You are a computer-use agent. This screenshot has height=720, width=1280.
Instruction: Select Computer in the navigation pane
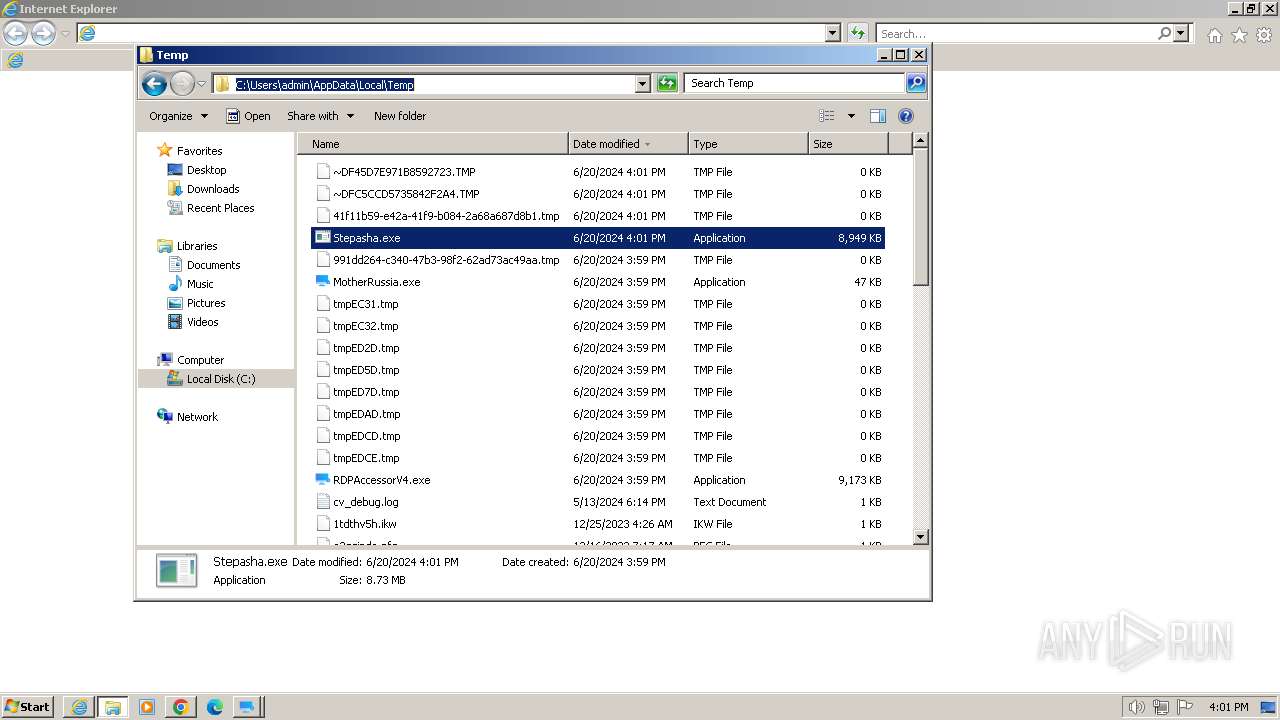tap(200, 360)
